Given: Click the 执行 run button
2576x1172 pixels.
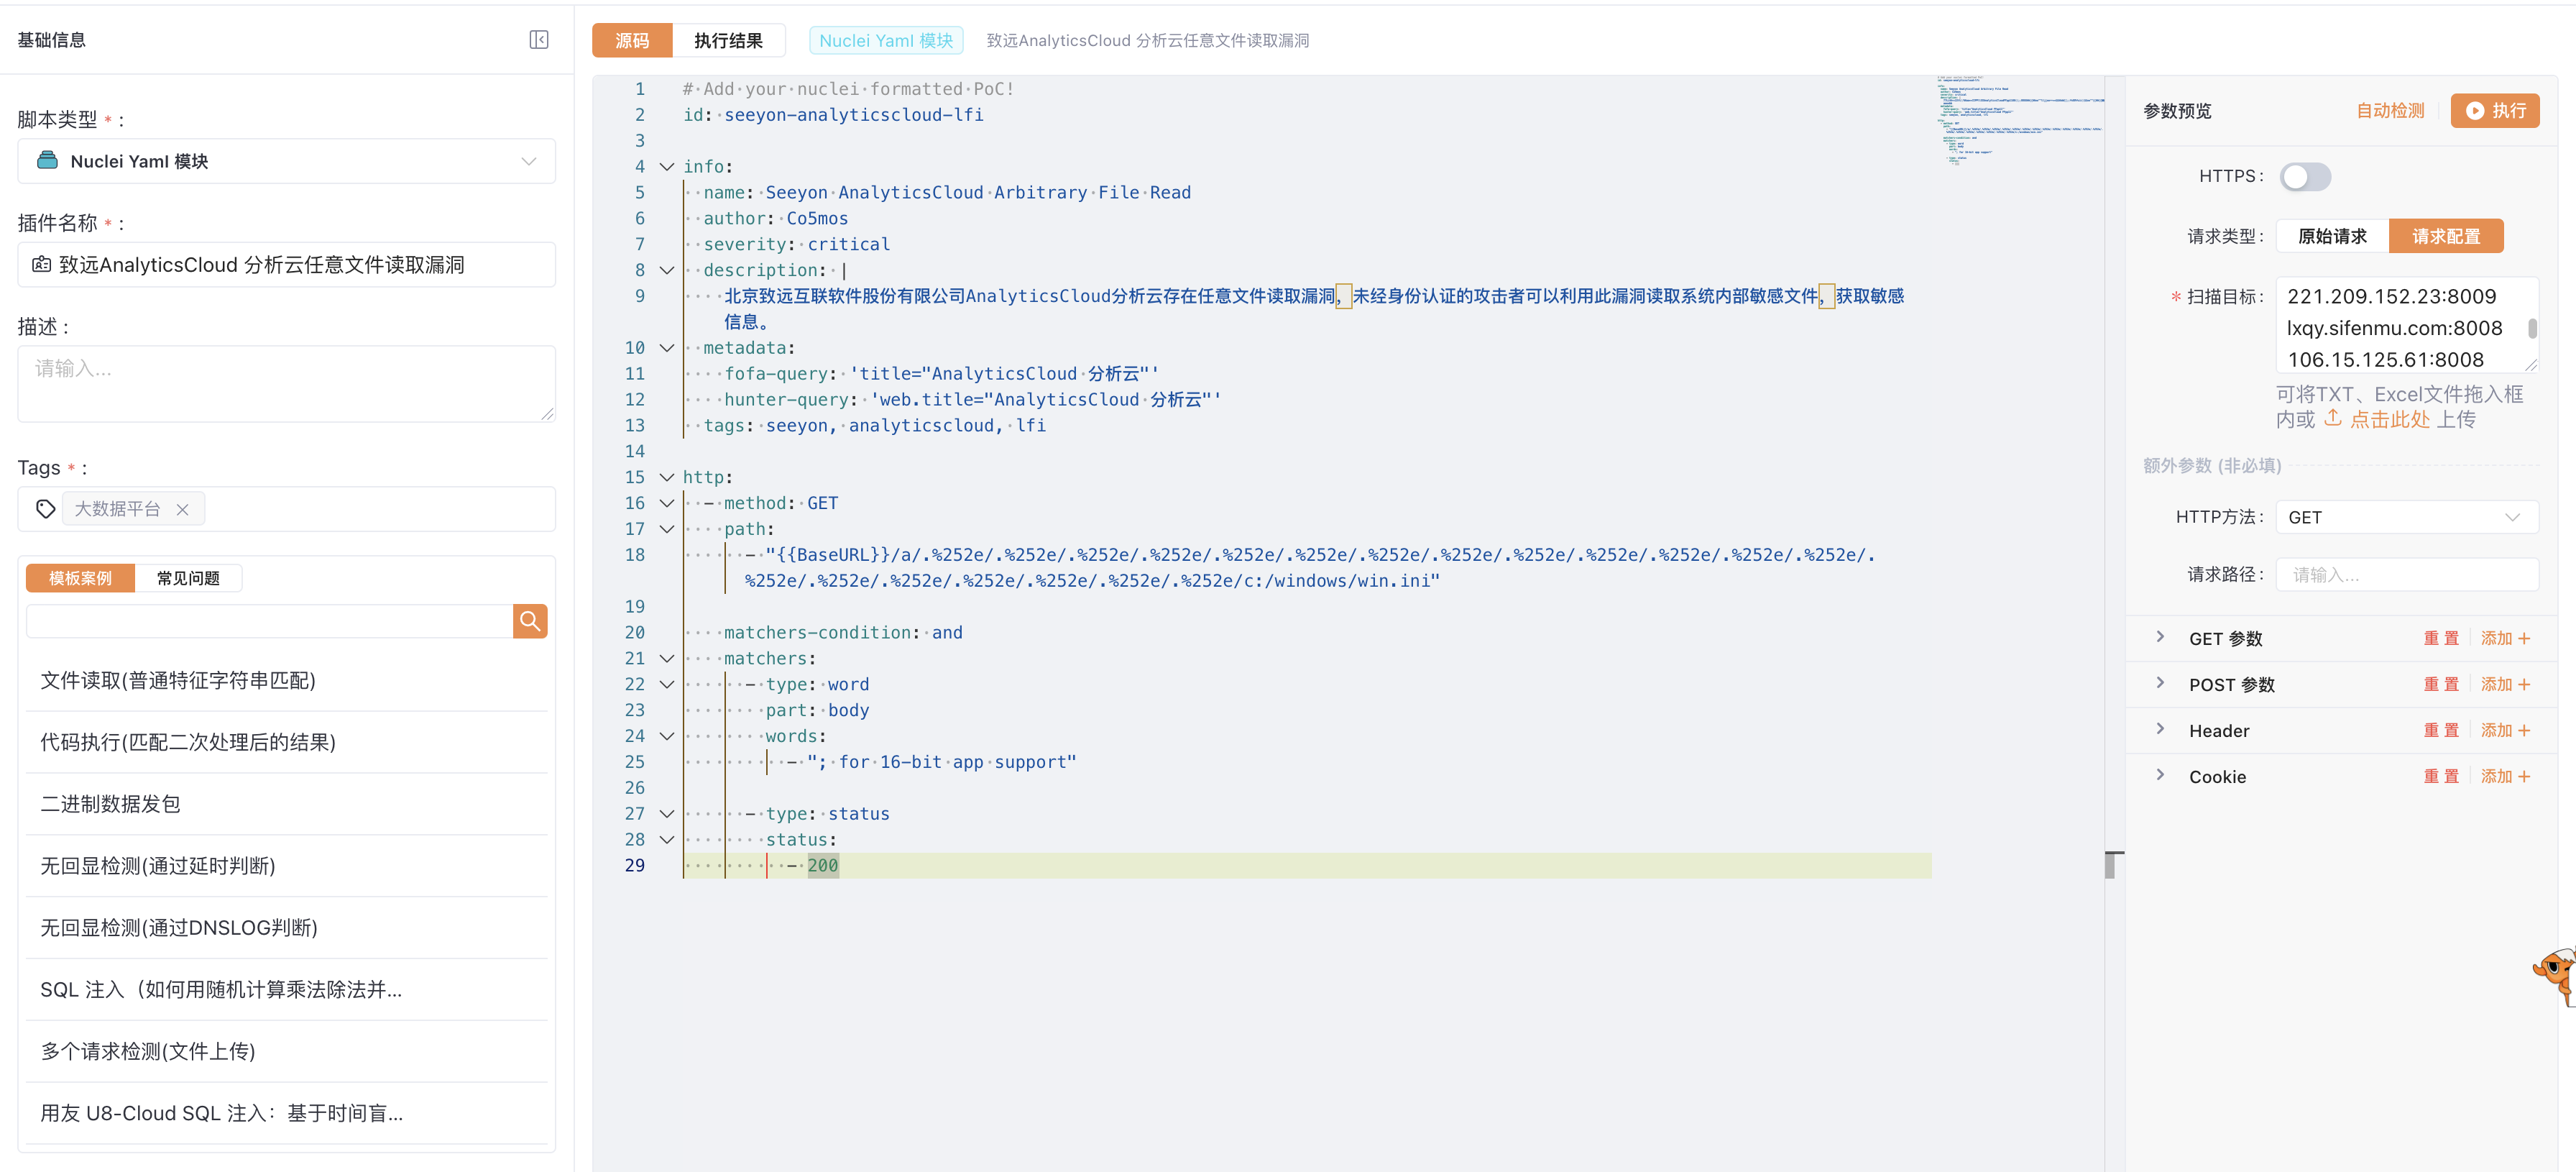Looking at the screenshot, I should tap(2494, 110).
